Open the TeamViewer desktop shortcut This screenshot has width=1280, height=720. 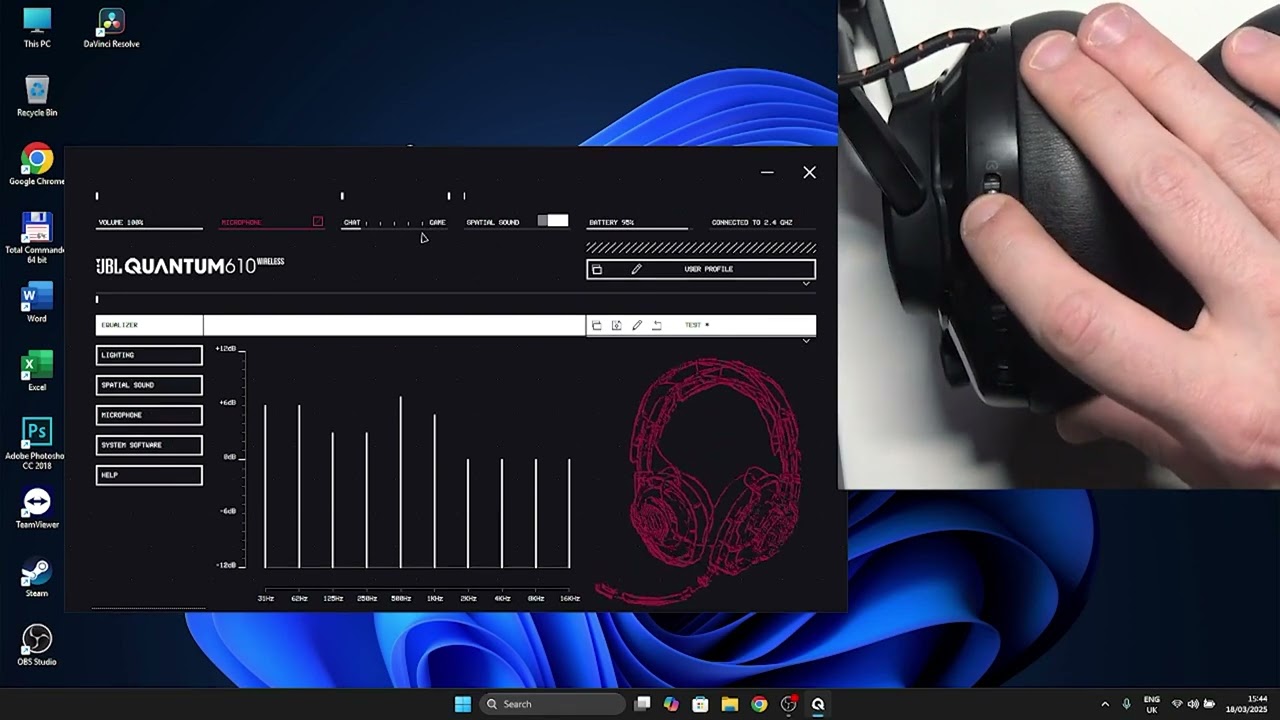[37, 509]
